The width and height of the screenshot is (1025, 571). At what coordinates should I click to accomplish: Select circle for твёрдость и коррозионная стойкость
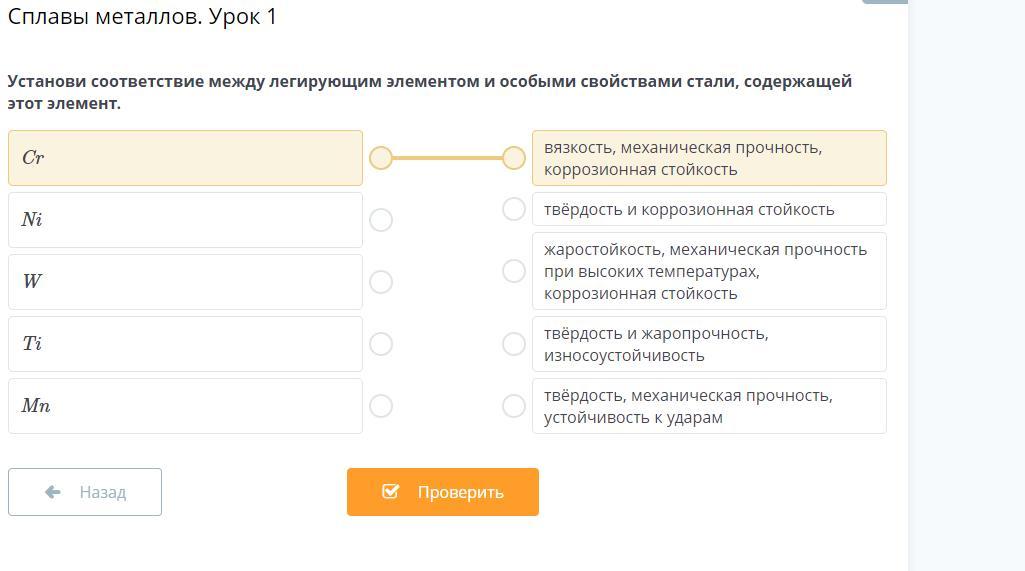click(514, 209)
